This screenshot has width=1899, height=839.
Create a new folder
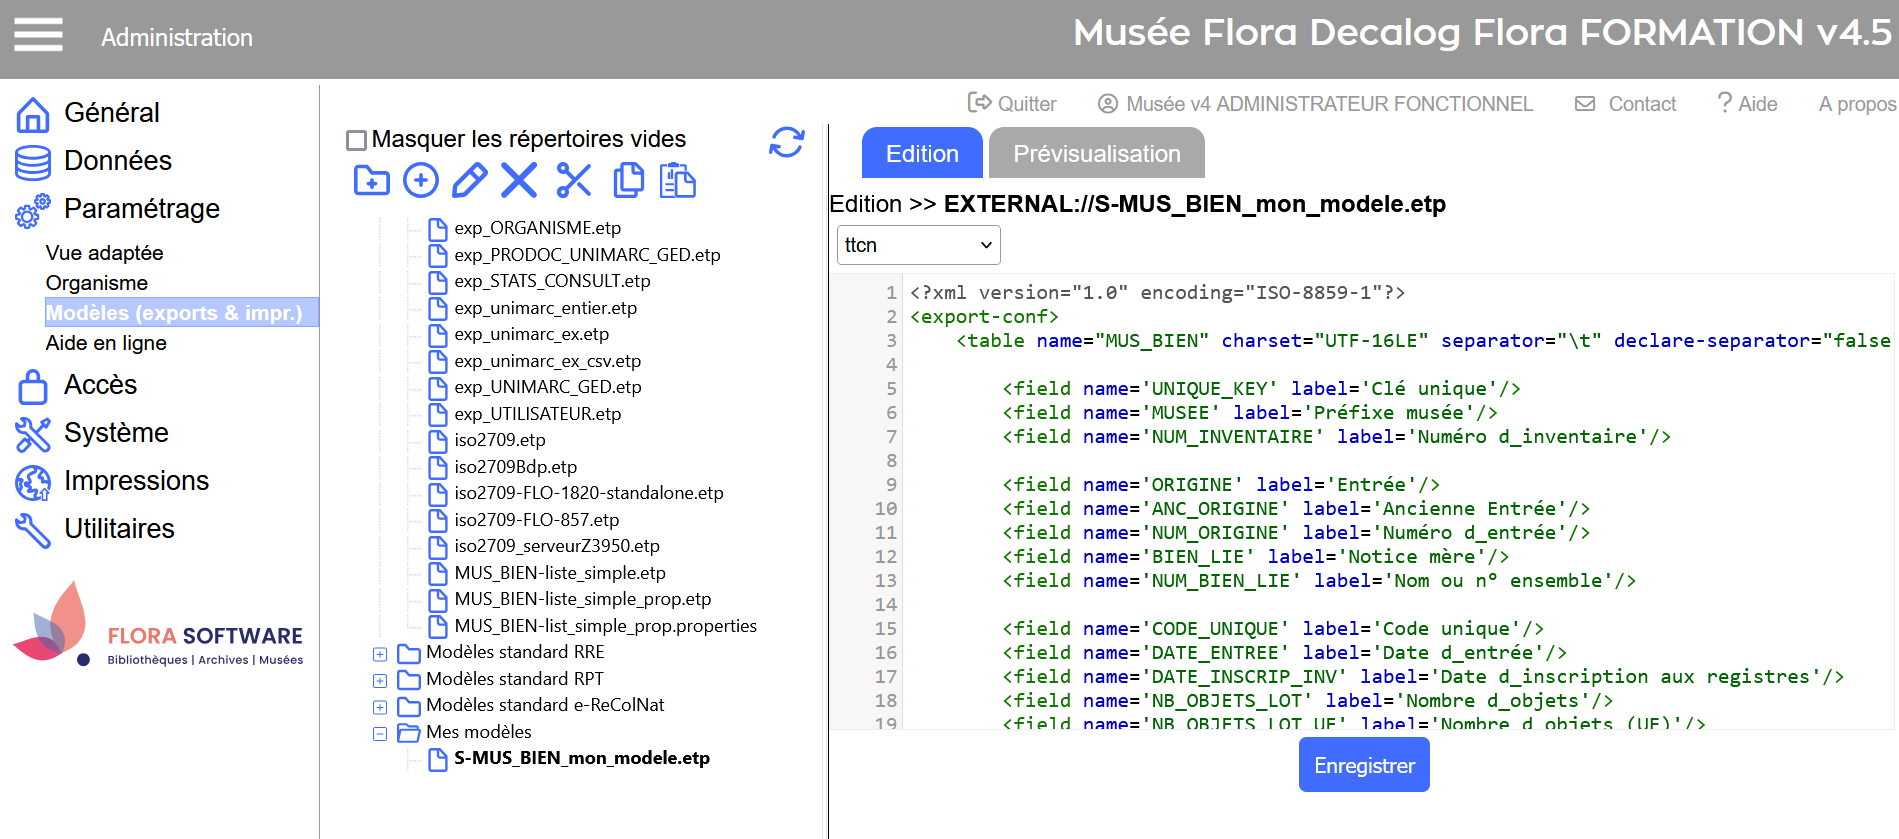(x=372, y=180)
